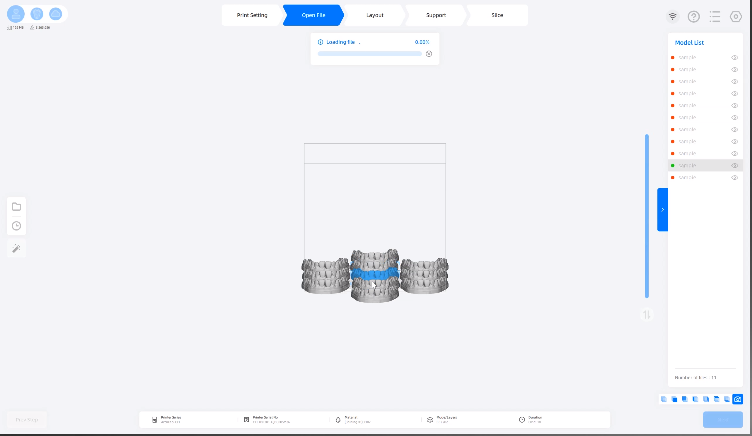Go to the Layout step tab
This screenshot has width=752, height=436.
pos(374,15)
